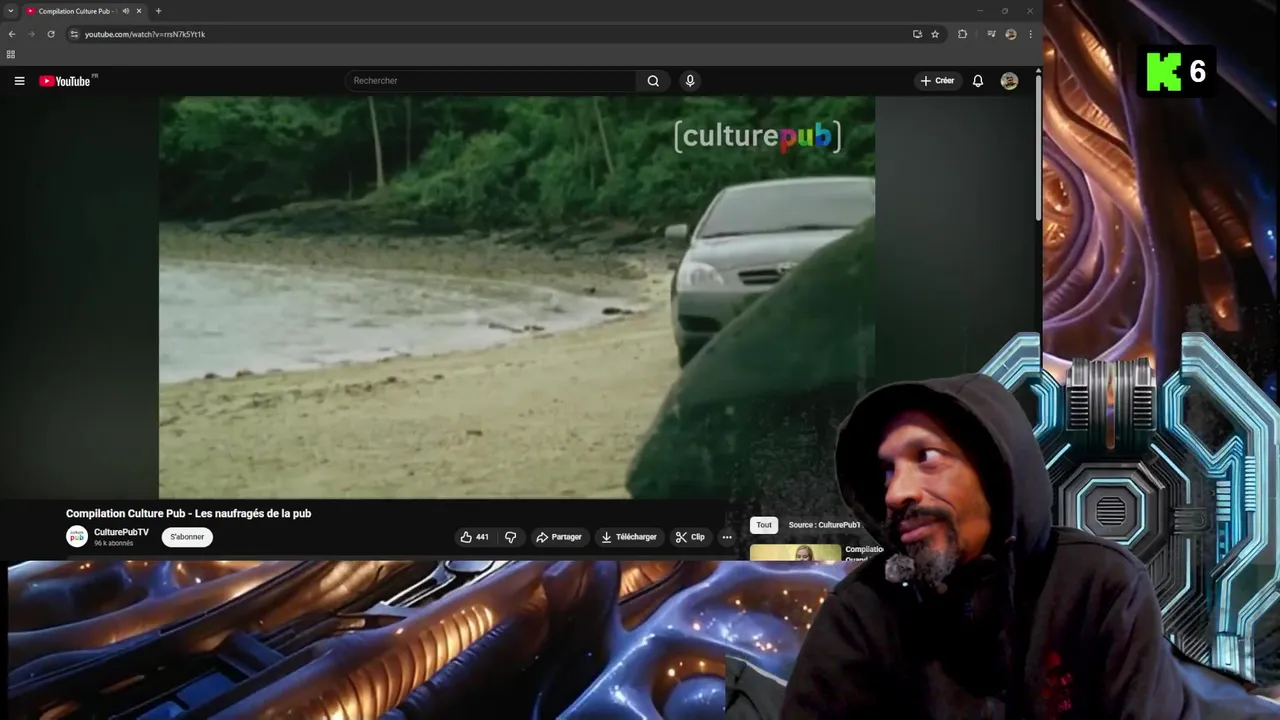Image resolution: width=1280 pixels, height=720 pixels.
Task: Click the Partager share button
Action: click(558, 537)
